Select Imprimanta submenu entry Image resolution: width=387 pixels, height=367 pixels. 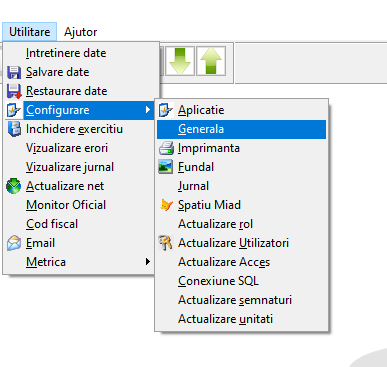click(241, 148)
